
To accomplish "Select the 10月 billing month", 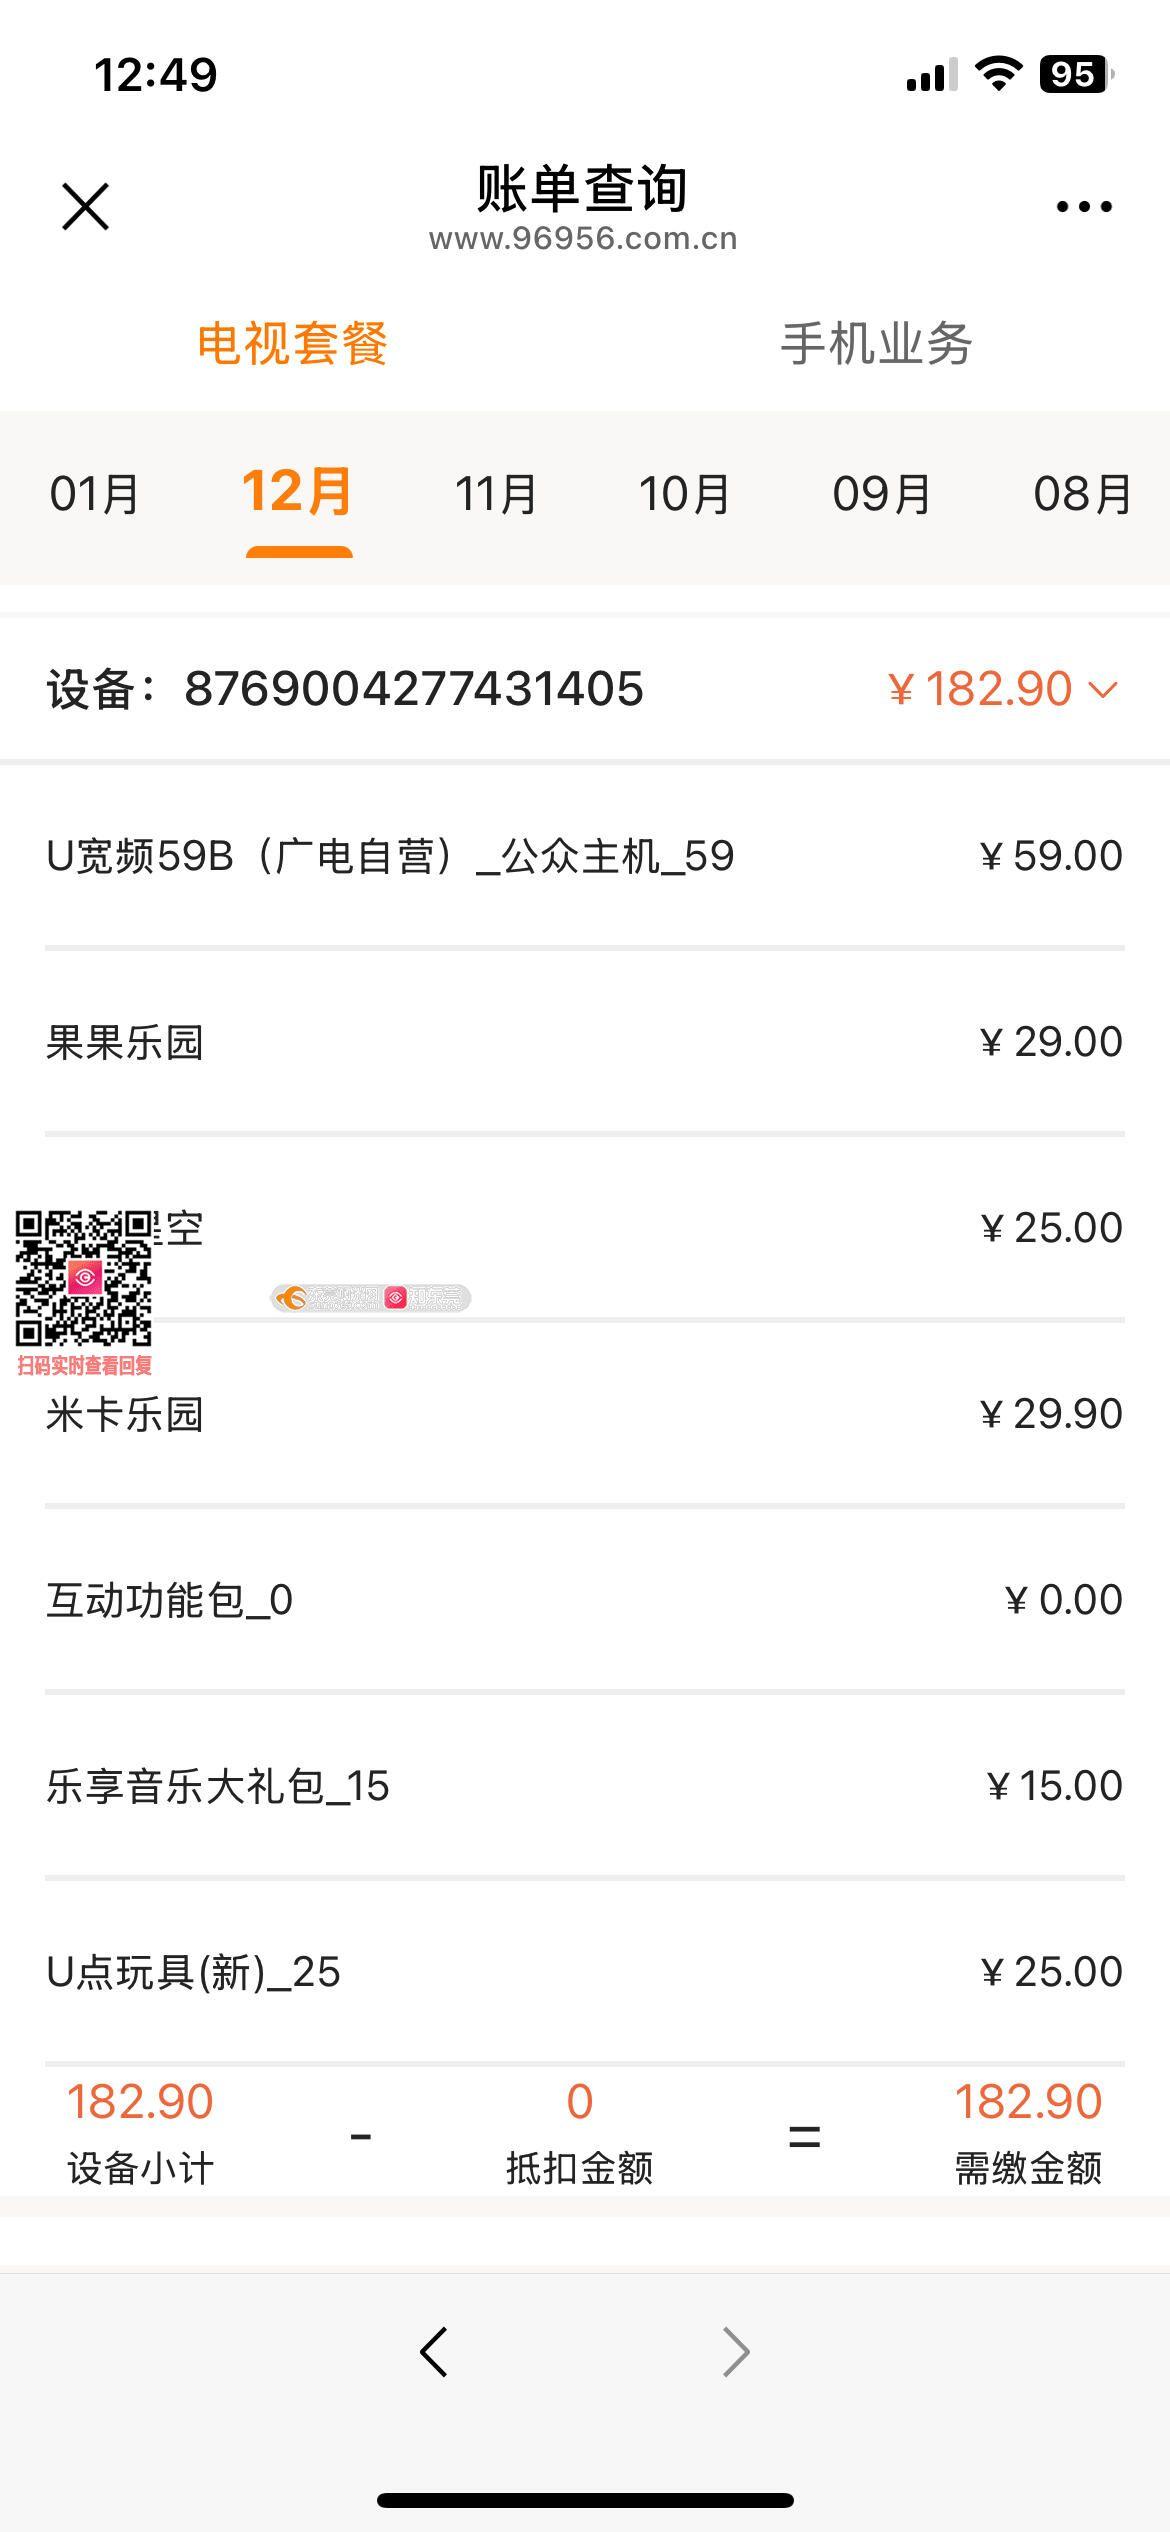I will coord(685,494).
